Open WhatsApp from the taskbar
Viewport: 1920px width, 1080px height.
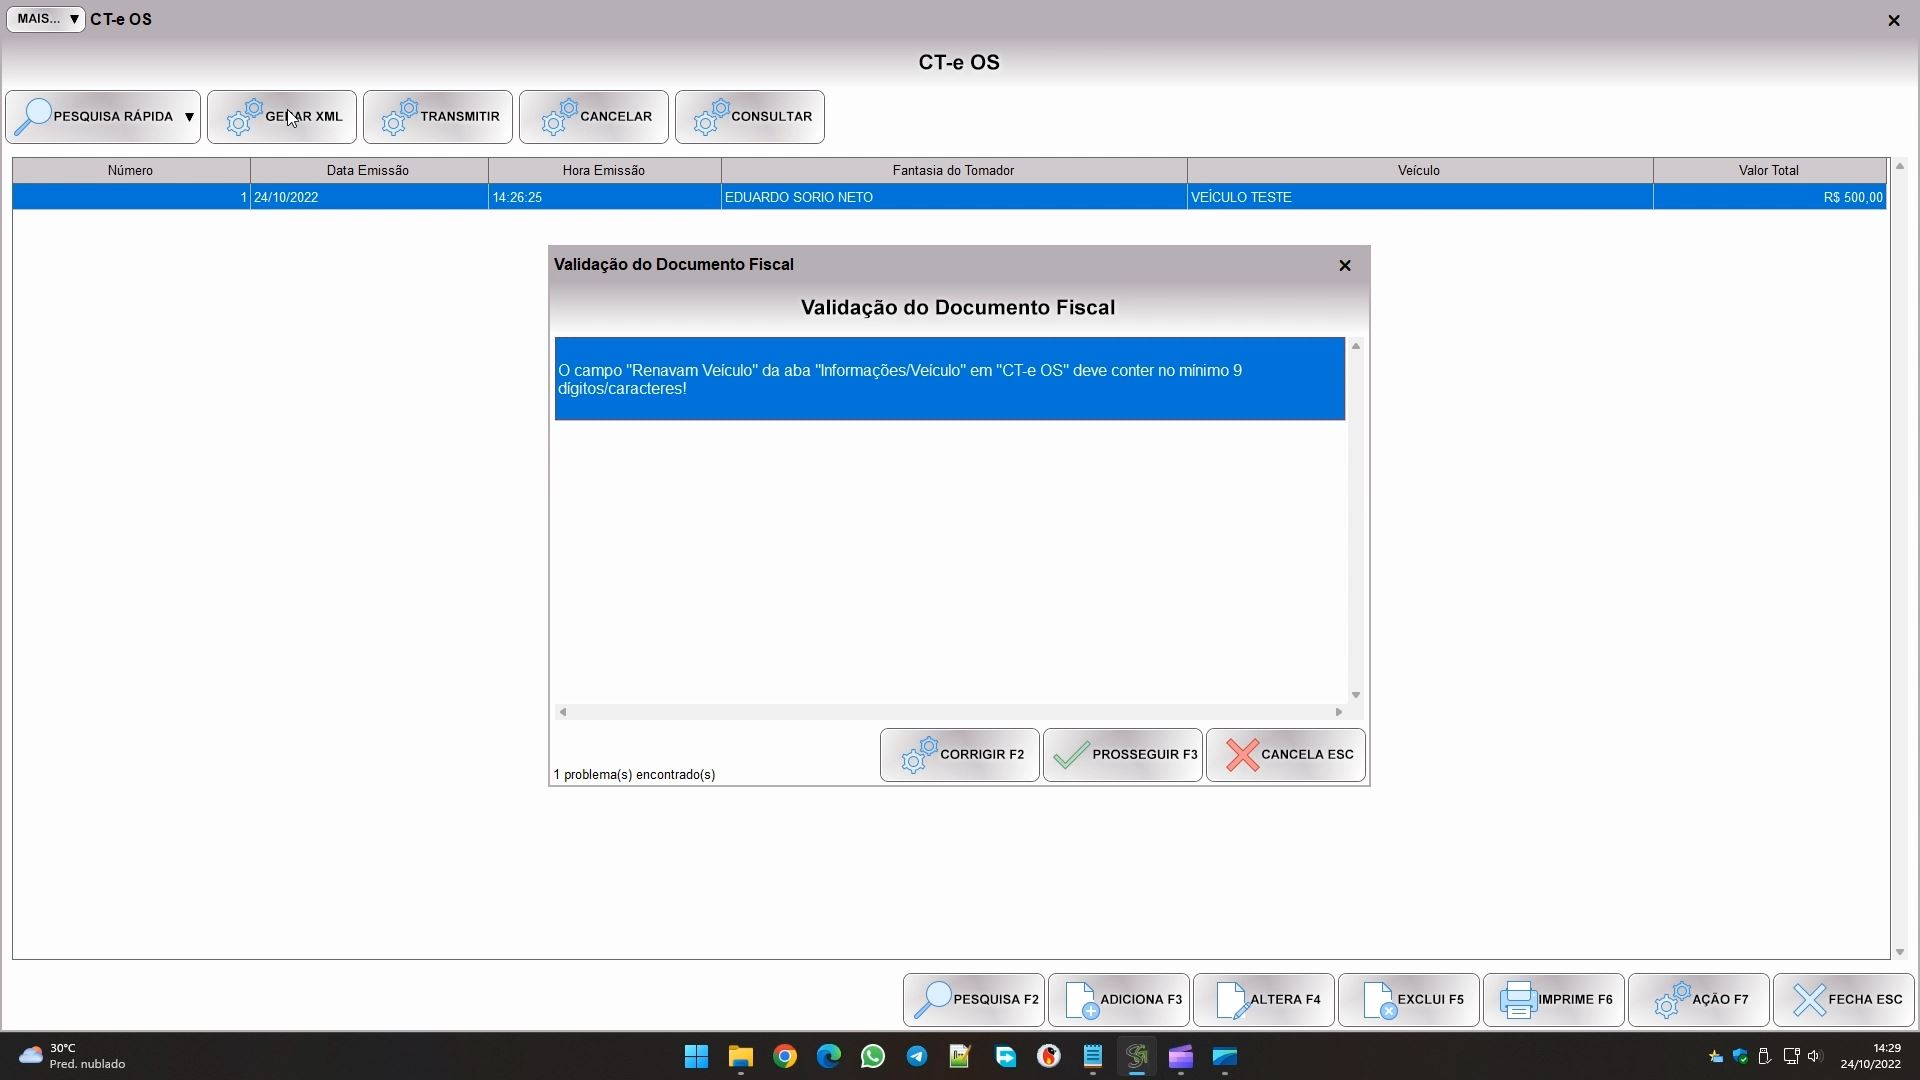tap(873, 1057)
